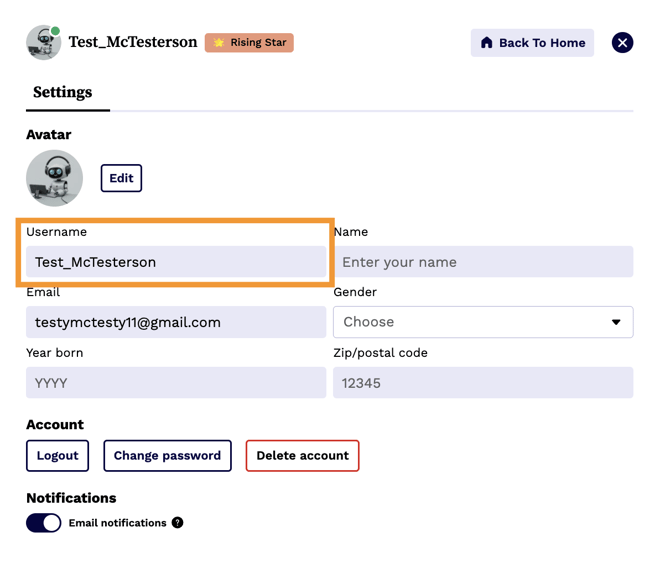The image size is (655, 569).
Task: Click the question mark help icon
Action: [177, 523]
